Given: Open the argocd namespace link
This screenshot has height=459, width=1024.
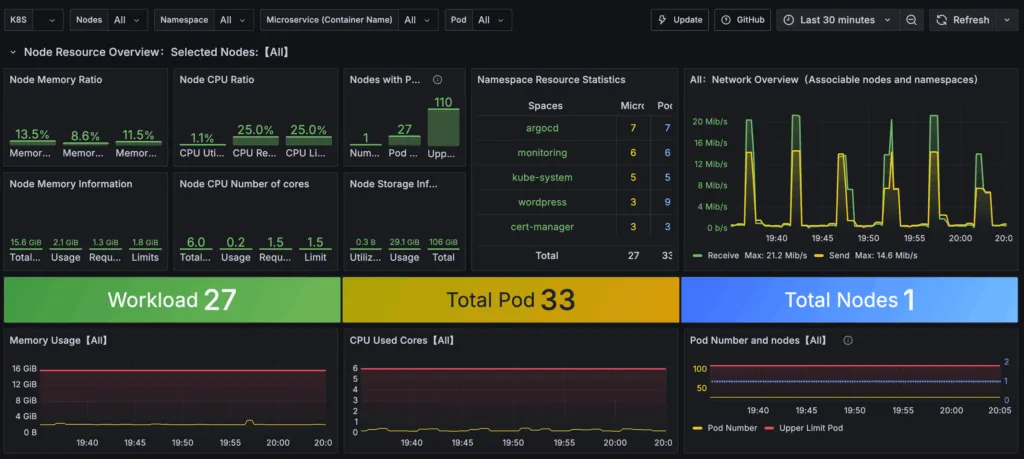Looking at the screenshot, I should 542,128.
